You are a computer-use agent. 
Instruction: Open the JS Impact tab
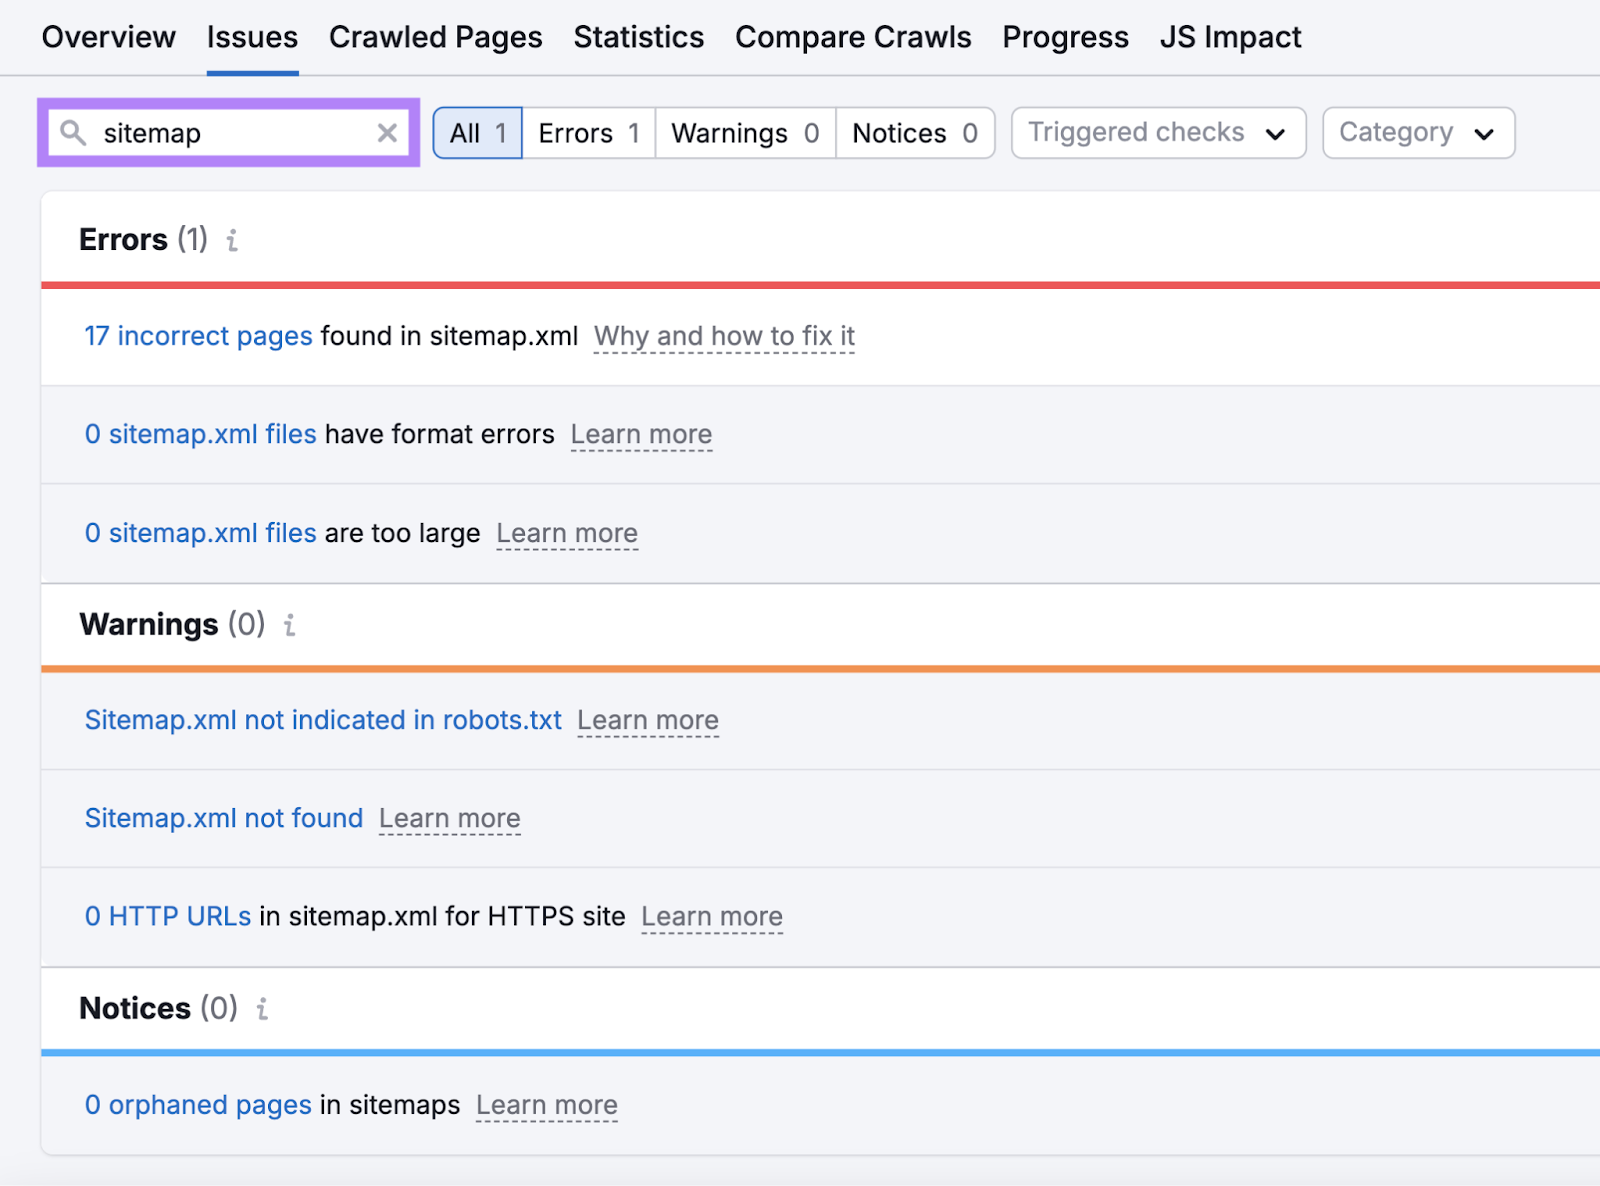[1230, 37]
